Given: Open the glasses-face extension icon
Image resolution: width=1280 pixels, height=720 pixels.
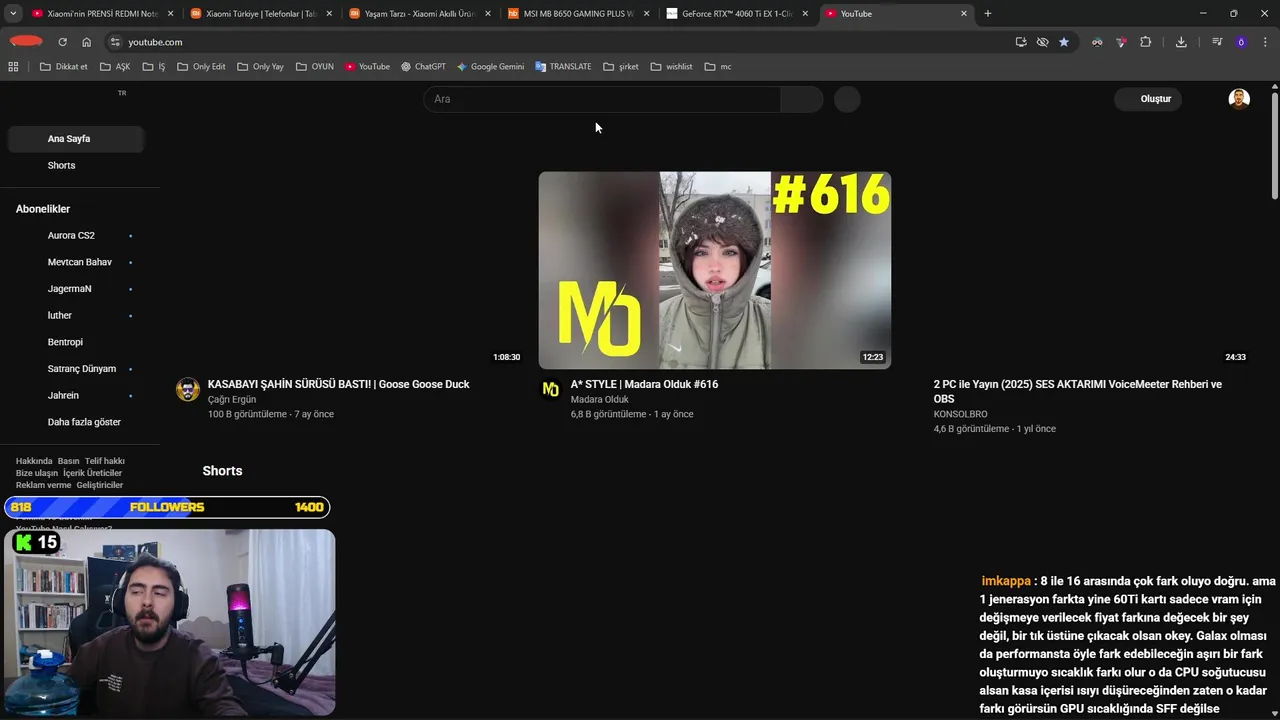Looking at the screenshot, I should click(1097, 42).
